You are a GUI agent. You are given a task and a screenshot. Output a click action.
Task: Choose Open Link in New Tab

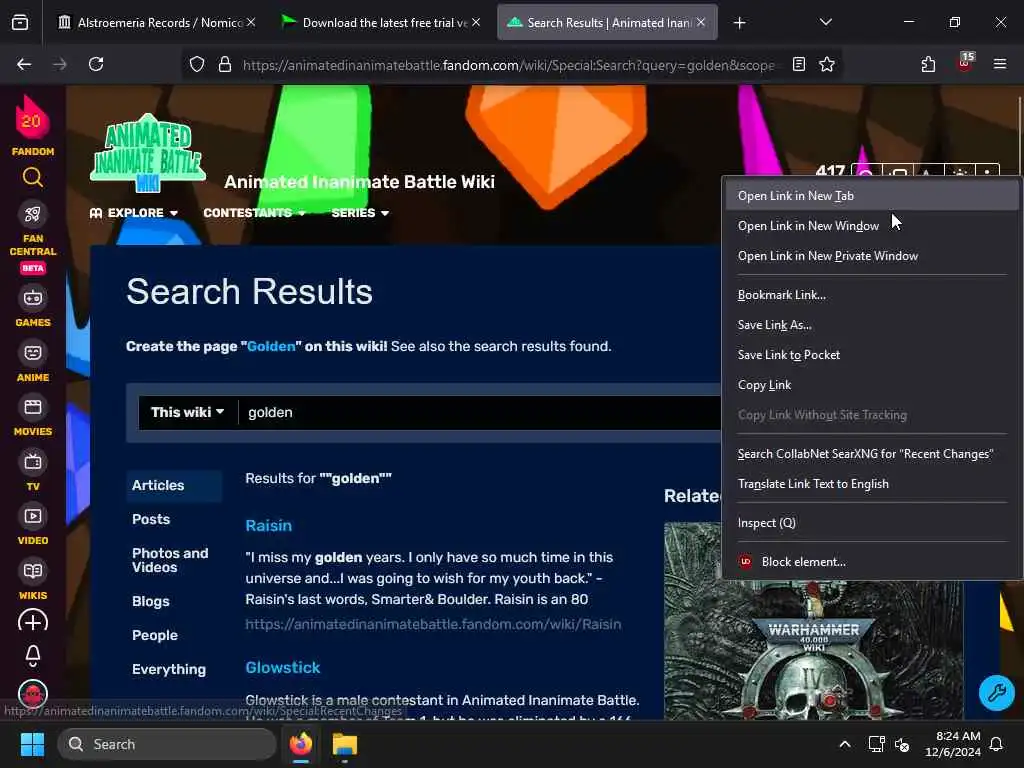pos(871,196)
